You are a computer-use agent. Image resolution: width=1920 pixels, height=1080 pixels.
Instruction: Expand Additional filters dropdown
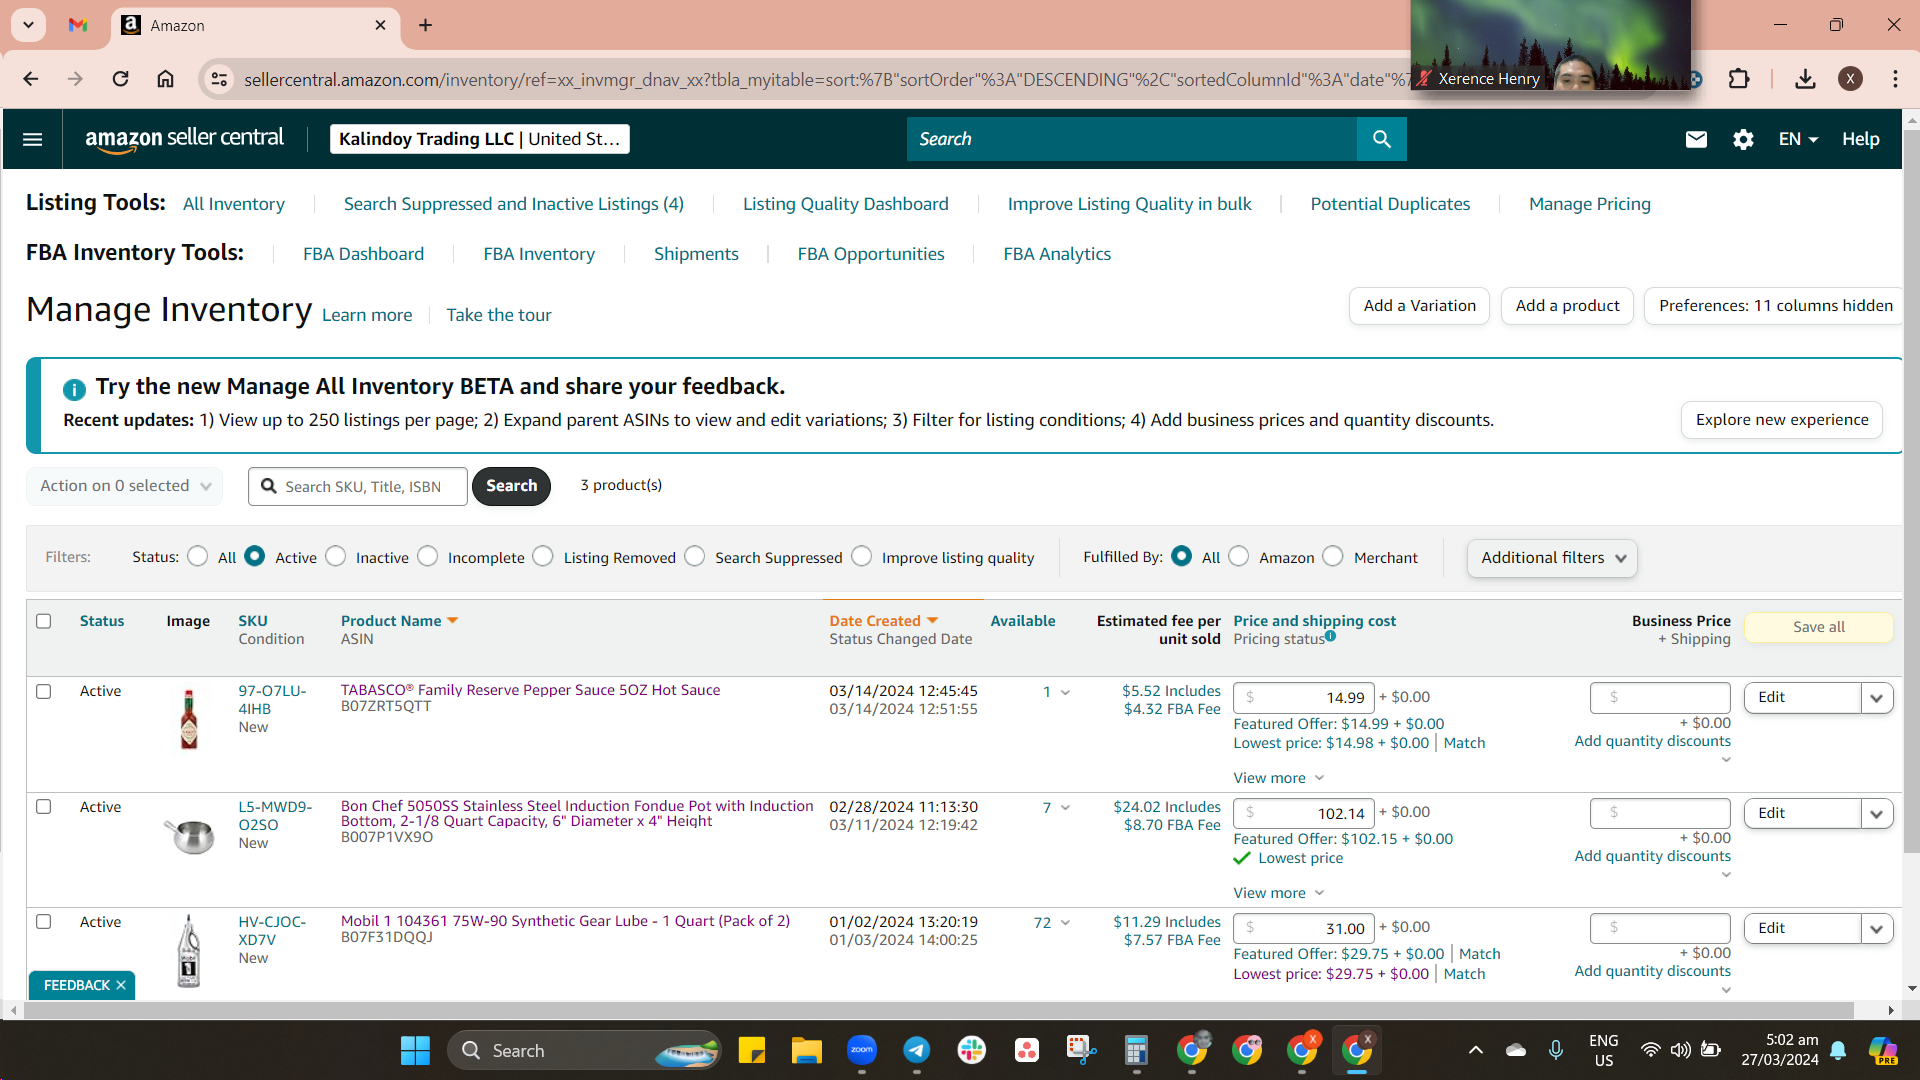coord(1552,558)
